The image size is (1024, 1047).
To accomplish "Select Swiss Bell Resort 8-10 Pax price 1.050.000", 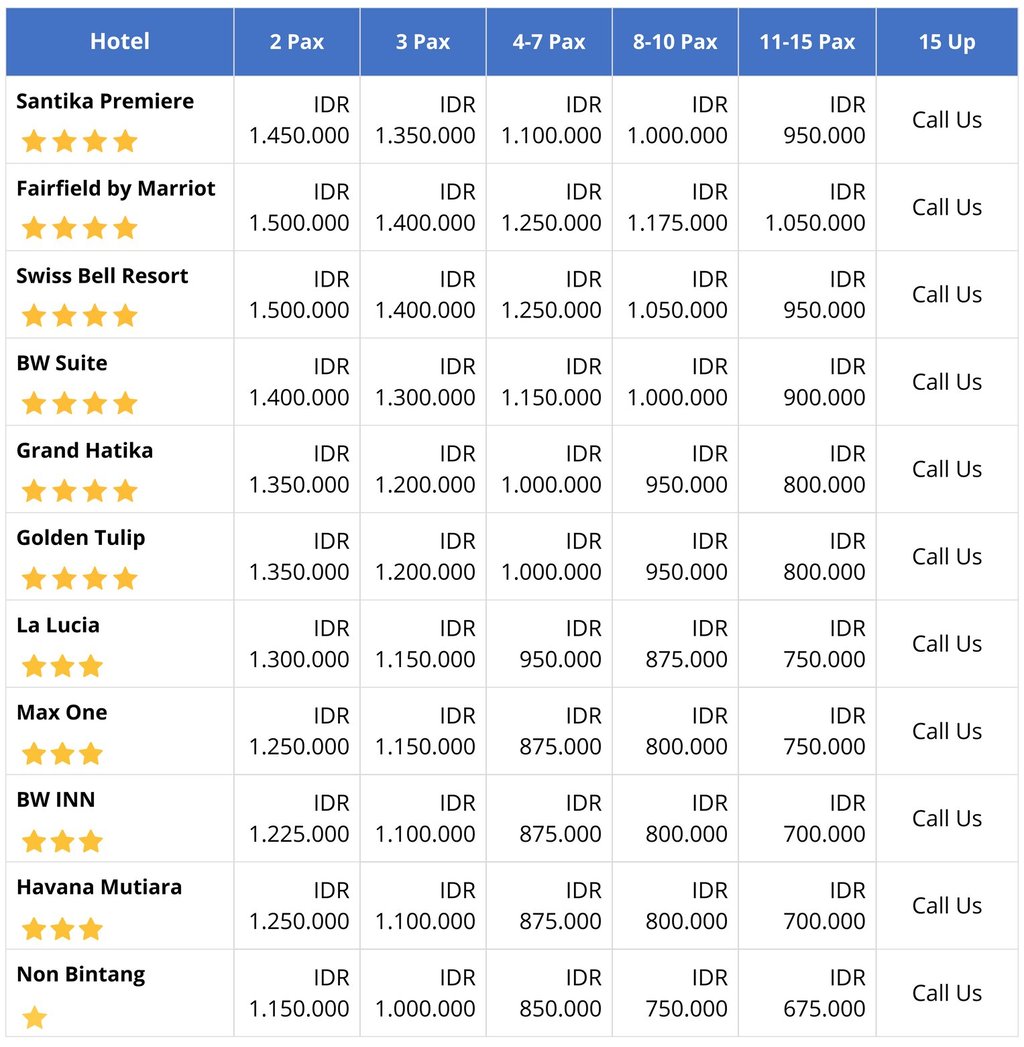I will (x=677, y=310).
